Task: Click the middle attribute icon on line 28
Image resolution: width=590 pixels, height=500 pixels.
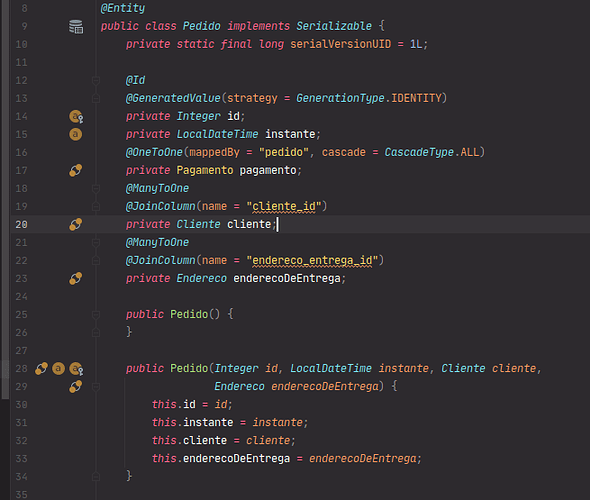Action: click(58, 368)
